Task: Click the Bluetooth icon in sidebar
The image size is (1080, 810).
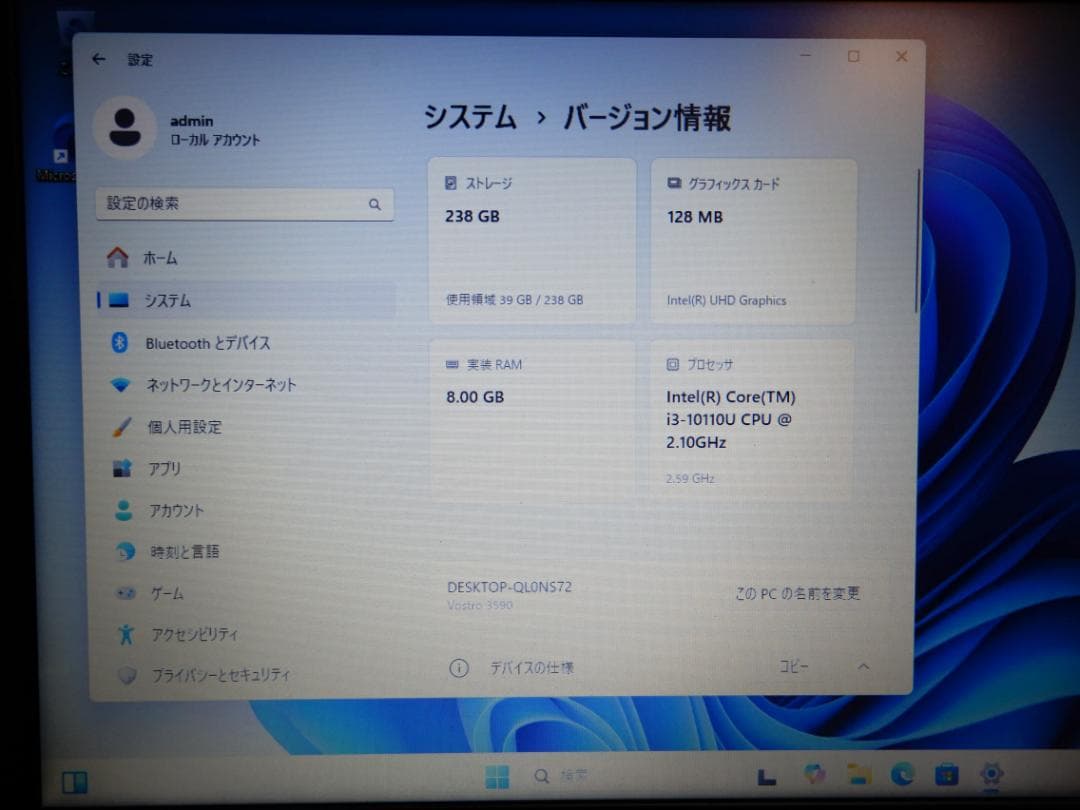Action: tap(120, 342)
